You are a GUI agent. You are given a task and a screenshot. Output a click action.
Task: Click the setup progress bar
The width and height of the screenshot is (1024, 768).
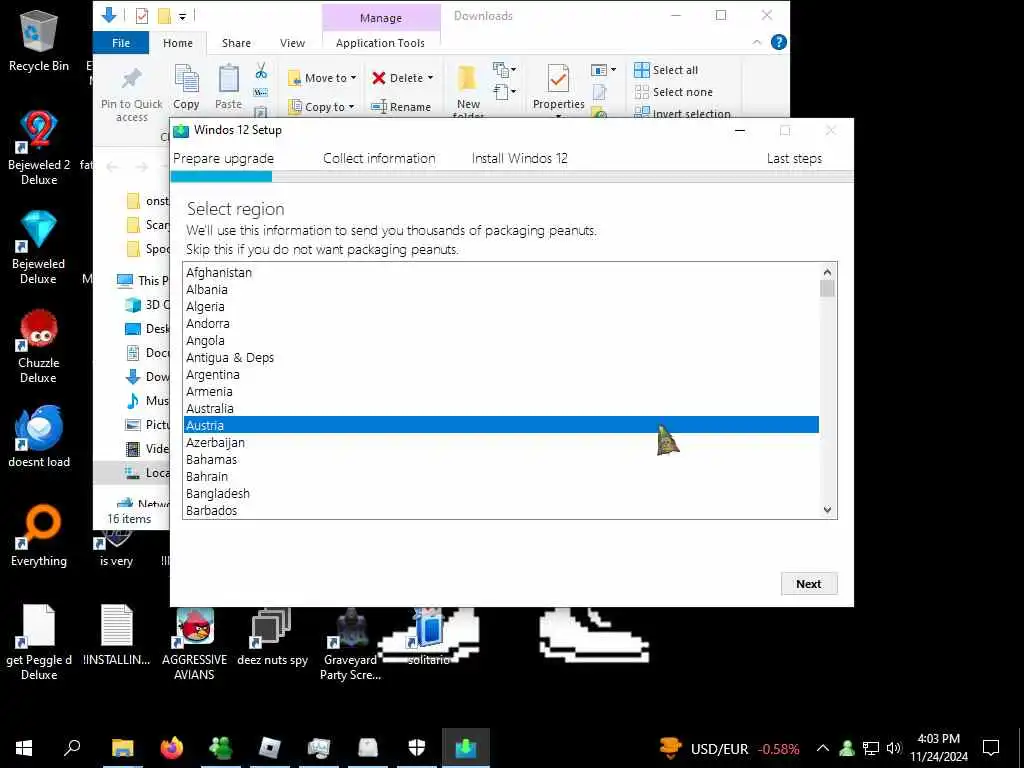click(511, 176)
